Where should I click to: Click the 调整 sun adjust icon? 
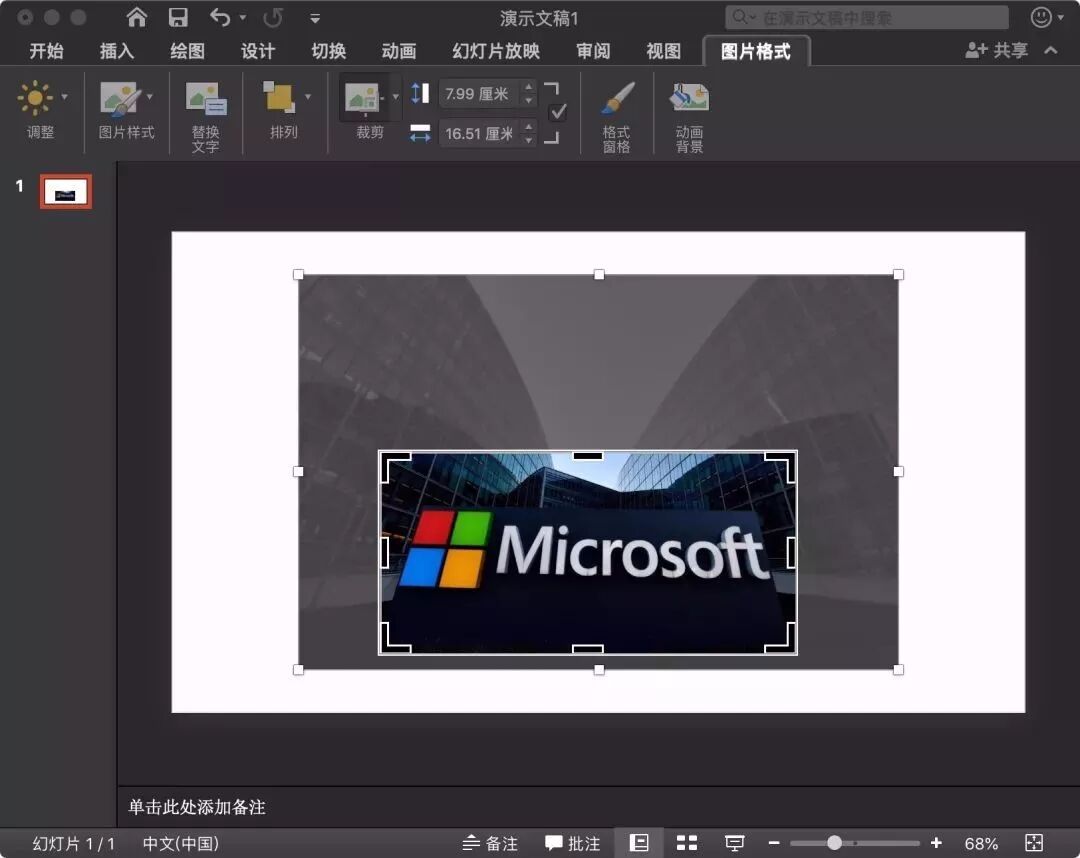(x=34, y=98)
